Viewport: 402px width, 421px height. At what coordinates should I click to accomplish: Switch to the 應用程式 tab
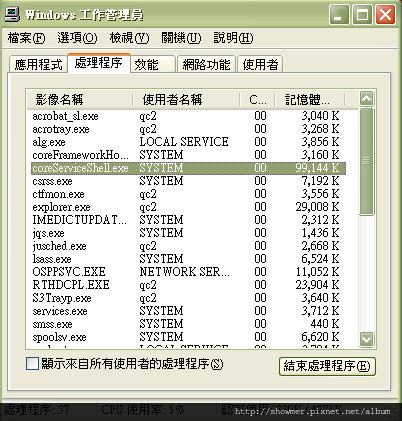38,64
